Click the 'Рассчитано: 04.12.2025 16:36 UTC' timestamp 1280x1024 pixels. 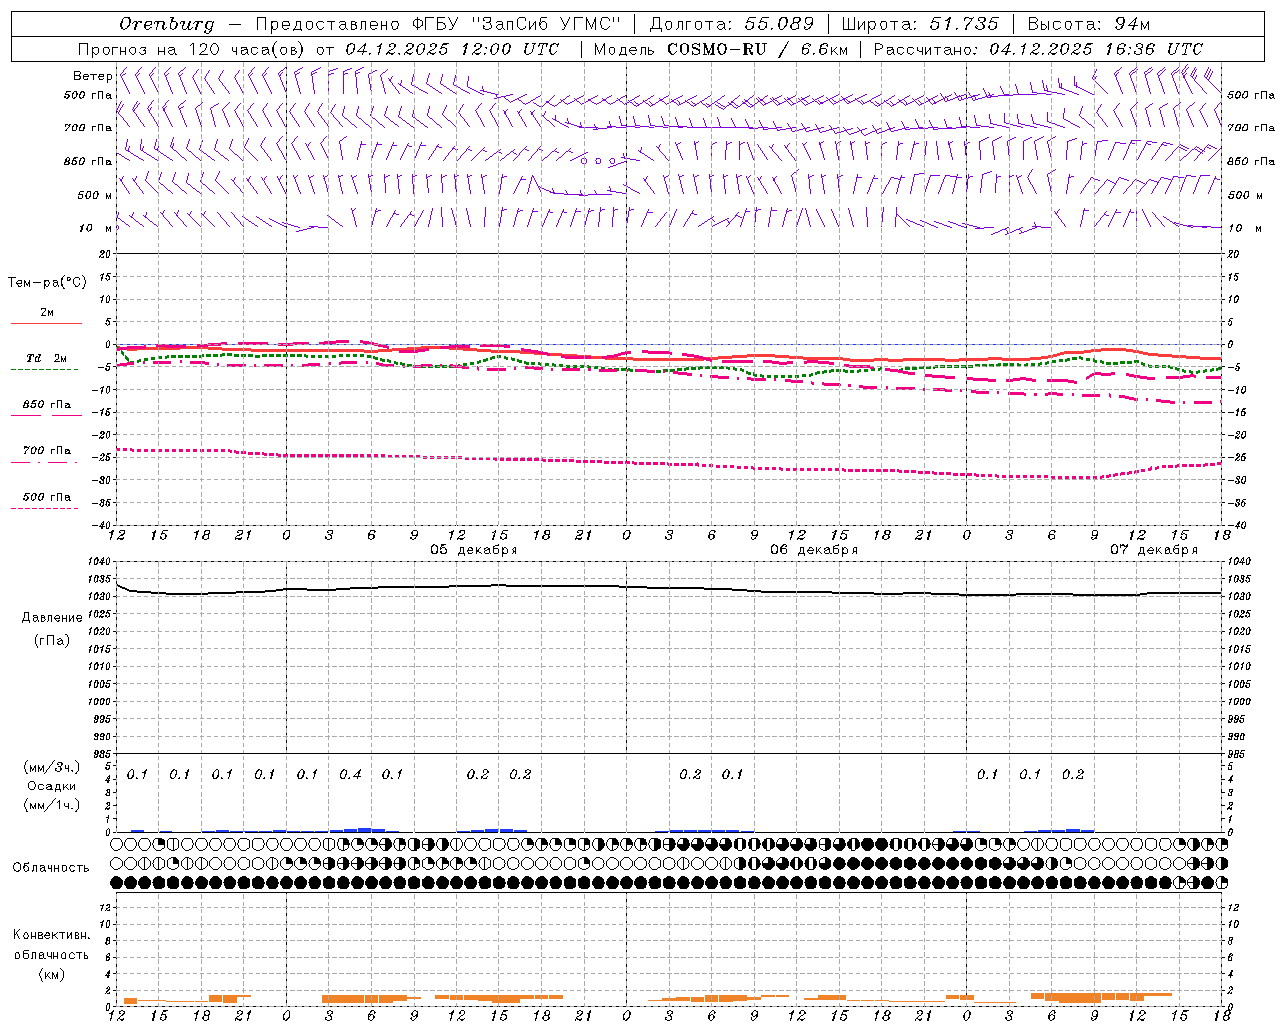pos(1038,49)
